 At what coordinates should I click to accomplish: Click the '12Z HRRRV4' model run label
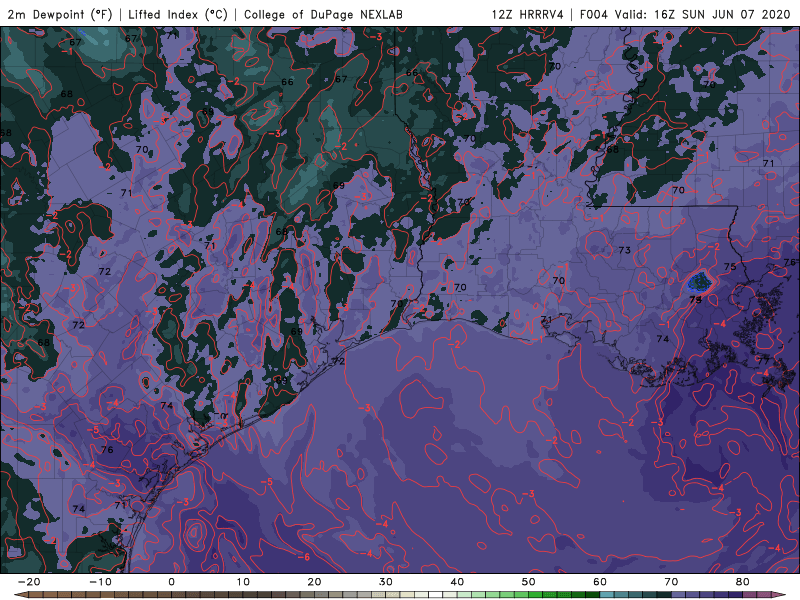528,14
